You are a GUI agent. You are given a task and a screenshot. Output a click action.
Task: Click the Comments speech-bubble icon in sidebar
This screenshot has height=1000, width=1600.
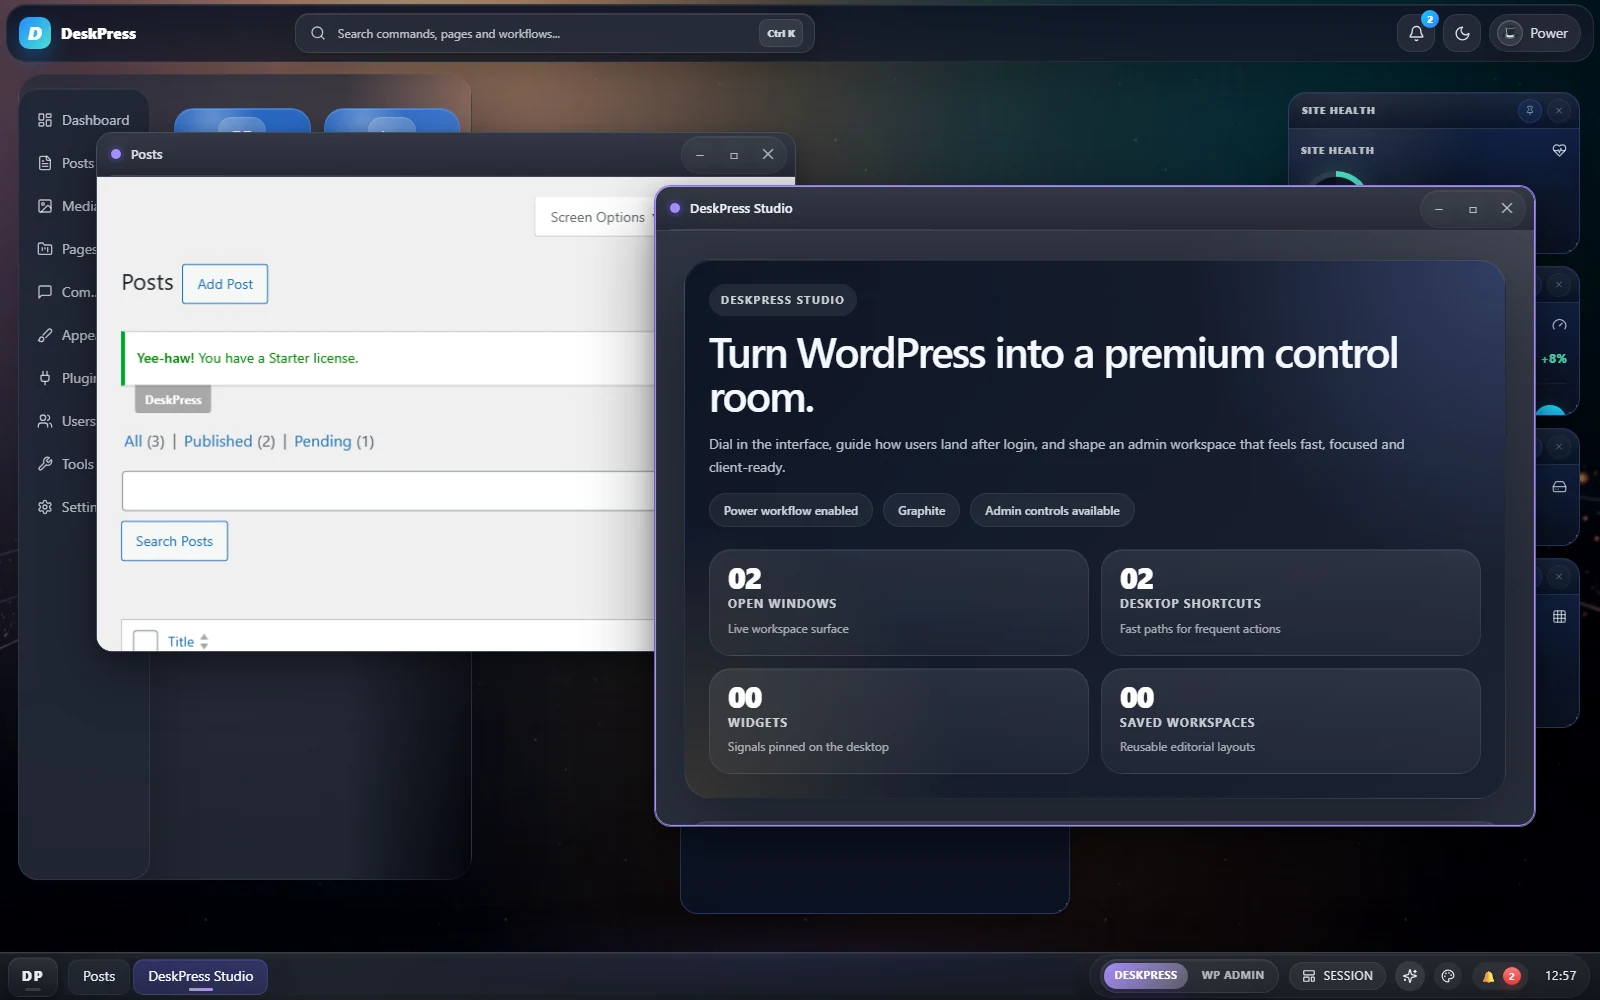pyautogui.click(x=45, y=292)
